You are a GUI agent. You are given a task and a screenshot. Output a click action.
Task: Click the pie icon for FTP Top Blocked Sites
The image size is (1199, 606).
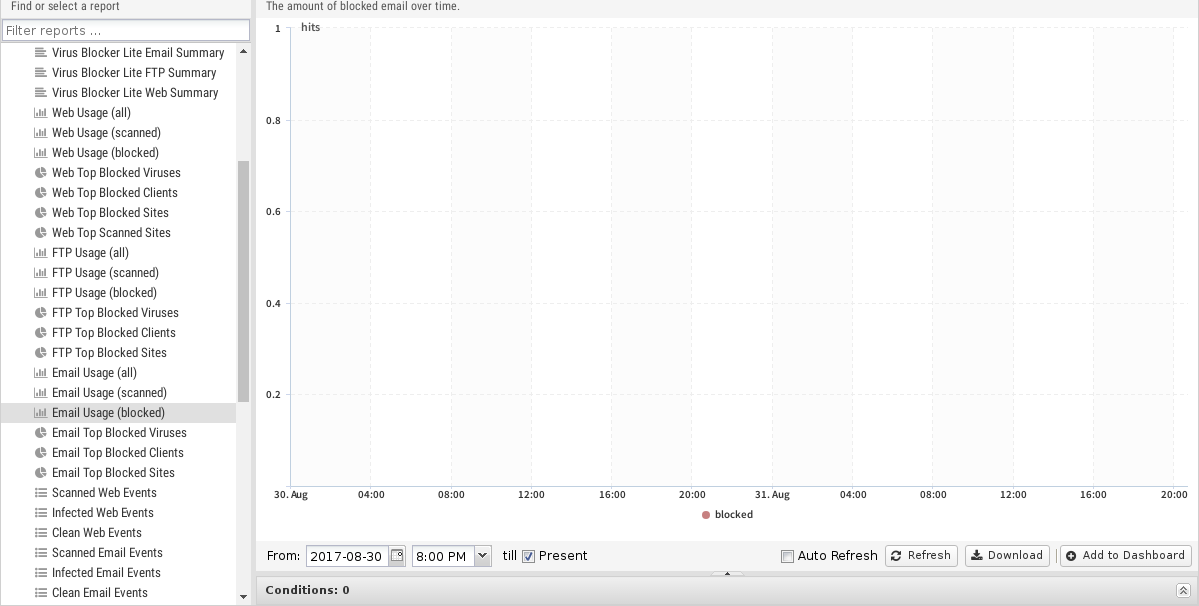41,352
